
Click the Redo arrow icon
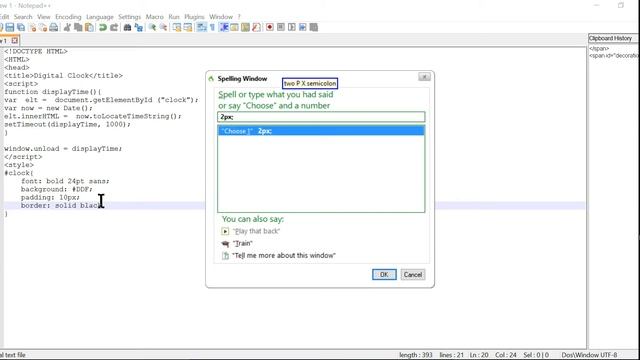pyautogui.click(x=114, y=27)
